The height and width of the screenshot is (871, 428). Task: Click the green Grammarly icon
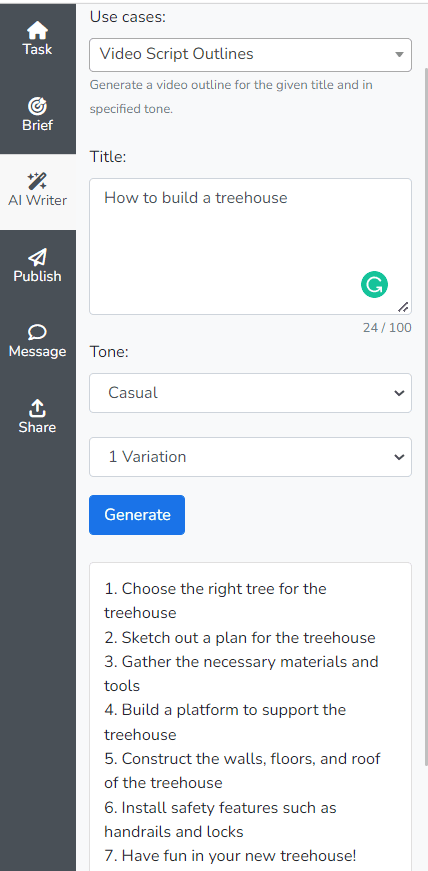374,284
